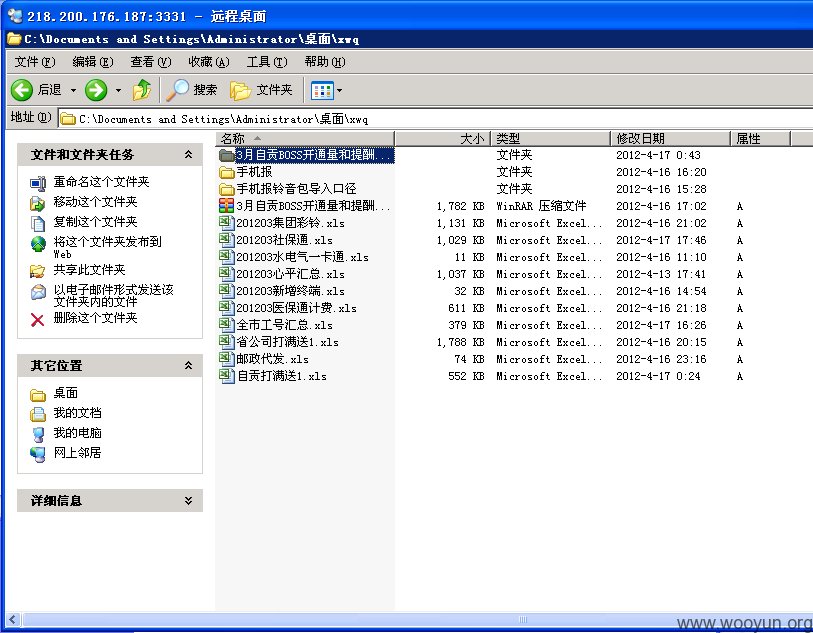813x633 pixels.
Task: Click the horizontal scrollbar left arrow
Action: tap(13, 618)
